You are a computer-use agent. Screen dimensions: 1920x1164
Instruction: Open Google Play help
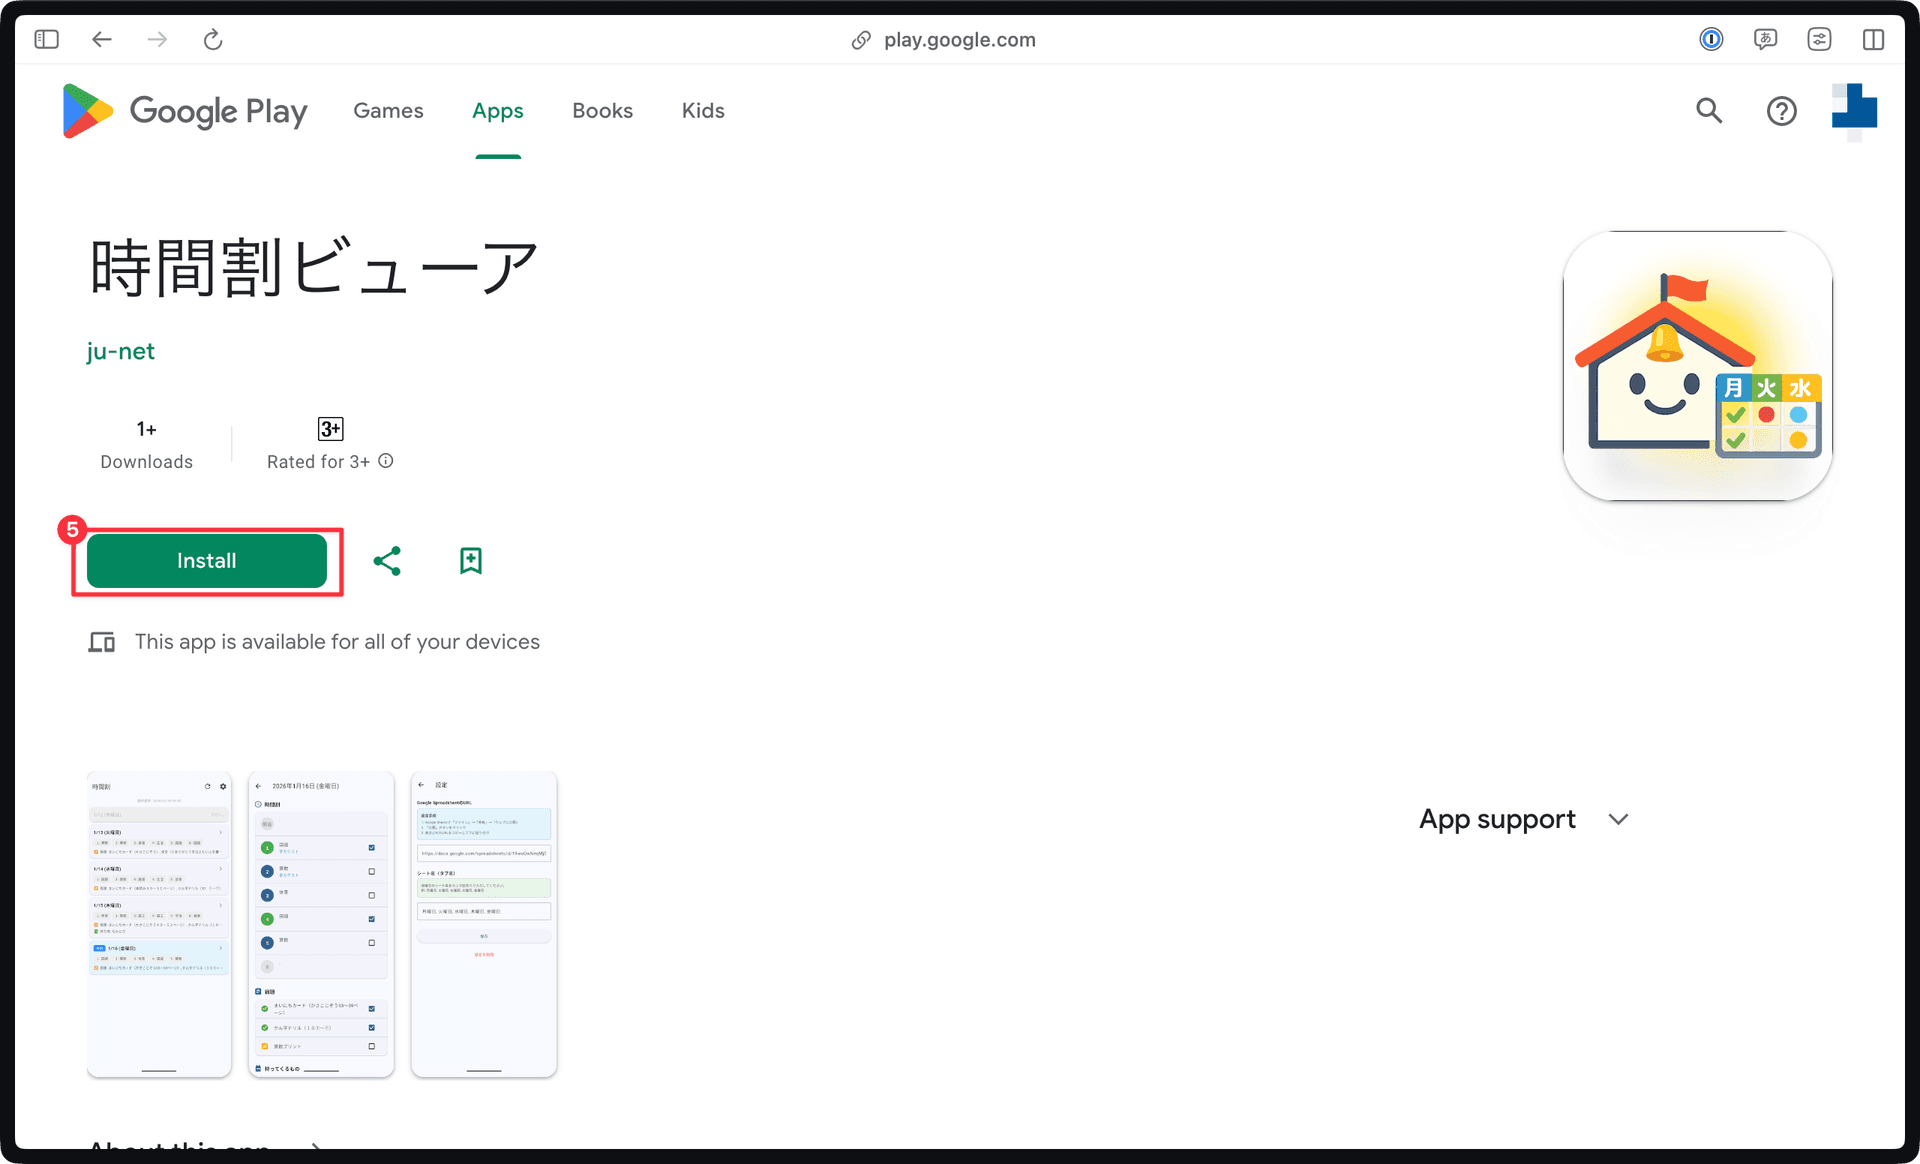coord(1781,111)
